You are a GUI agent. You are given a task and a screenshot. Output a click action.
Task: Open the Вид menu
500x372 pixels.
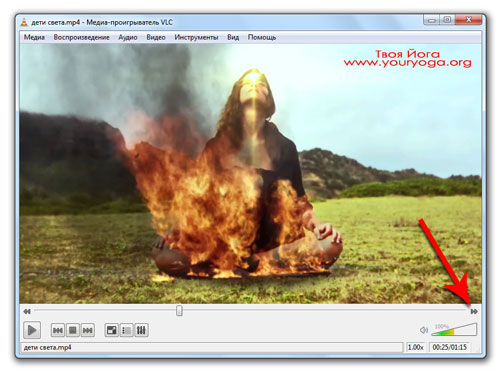pyautogui.click(x=233, y=37)
